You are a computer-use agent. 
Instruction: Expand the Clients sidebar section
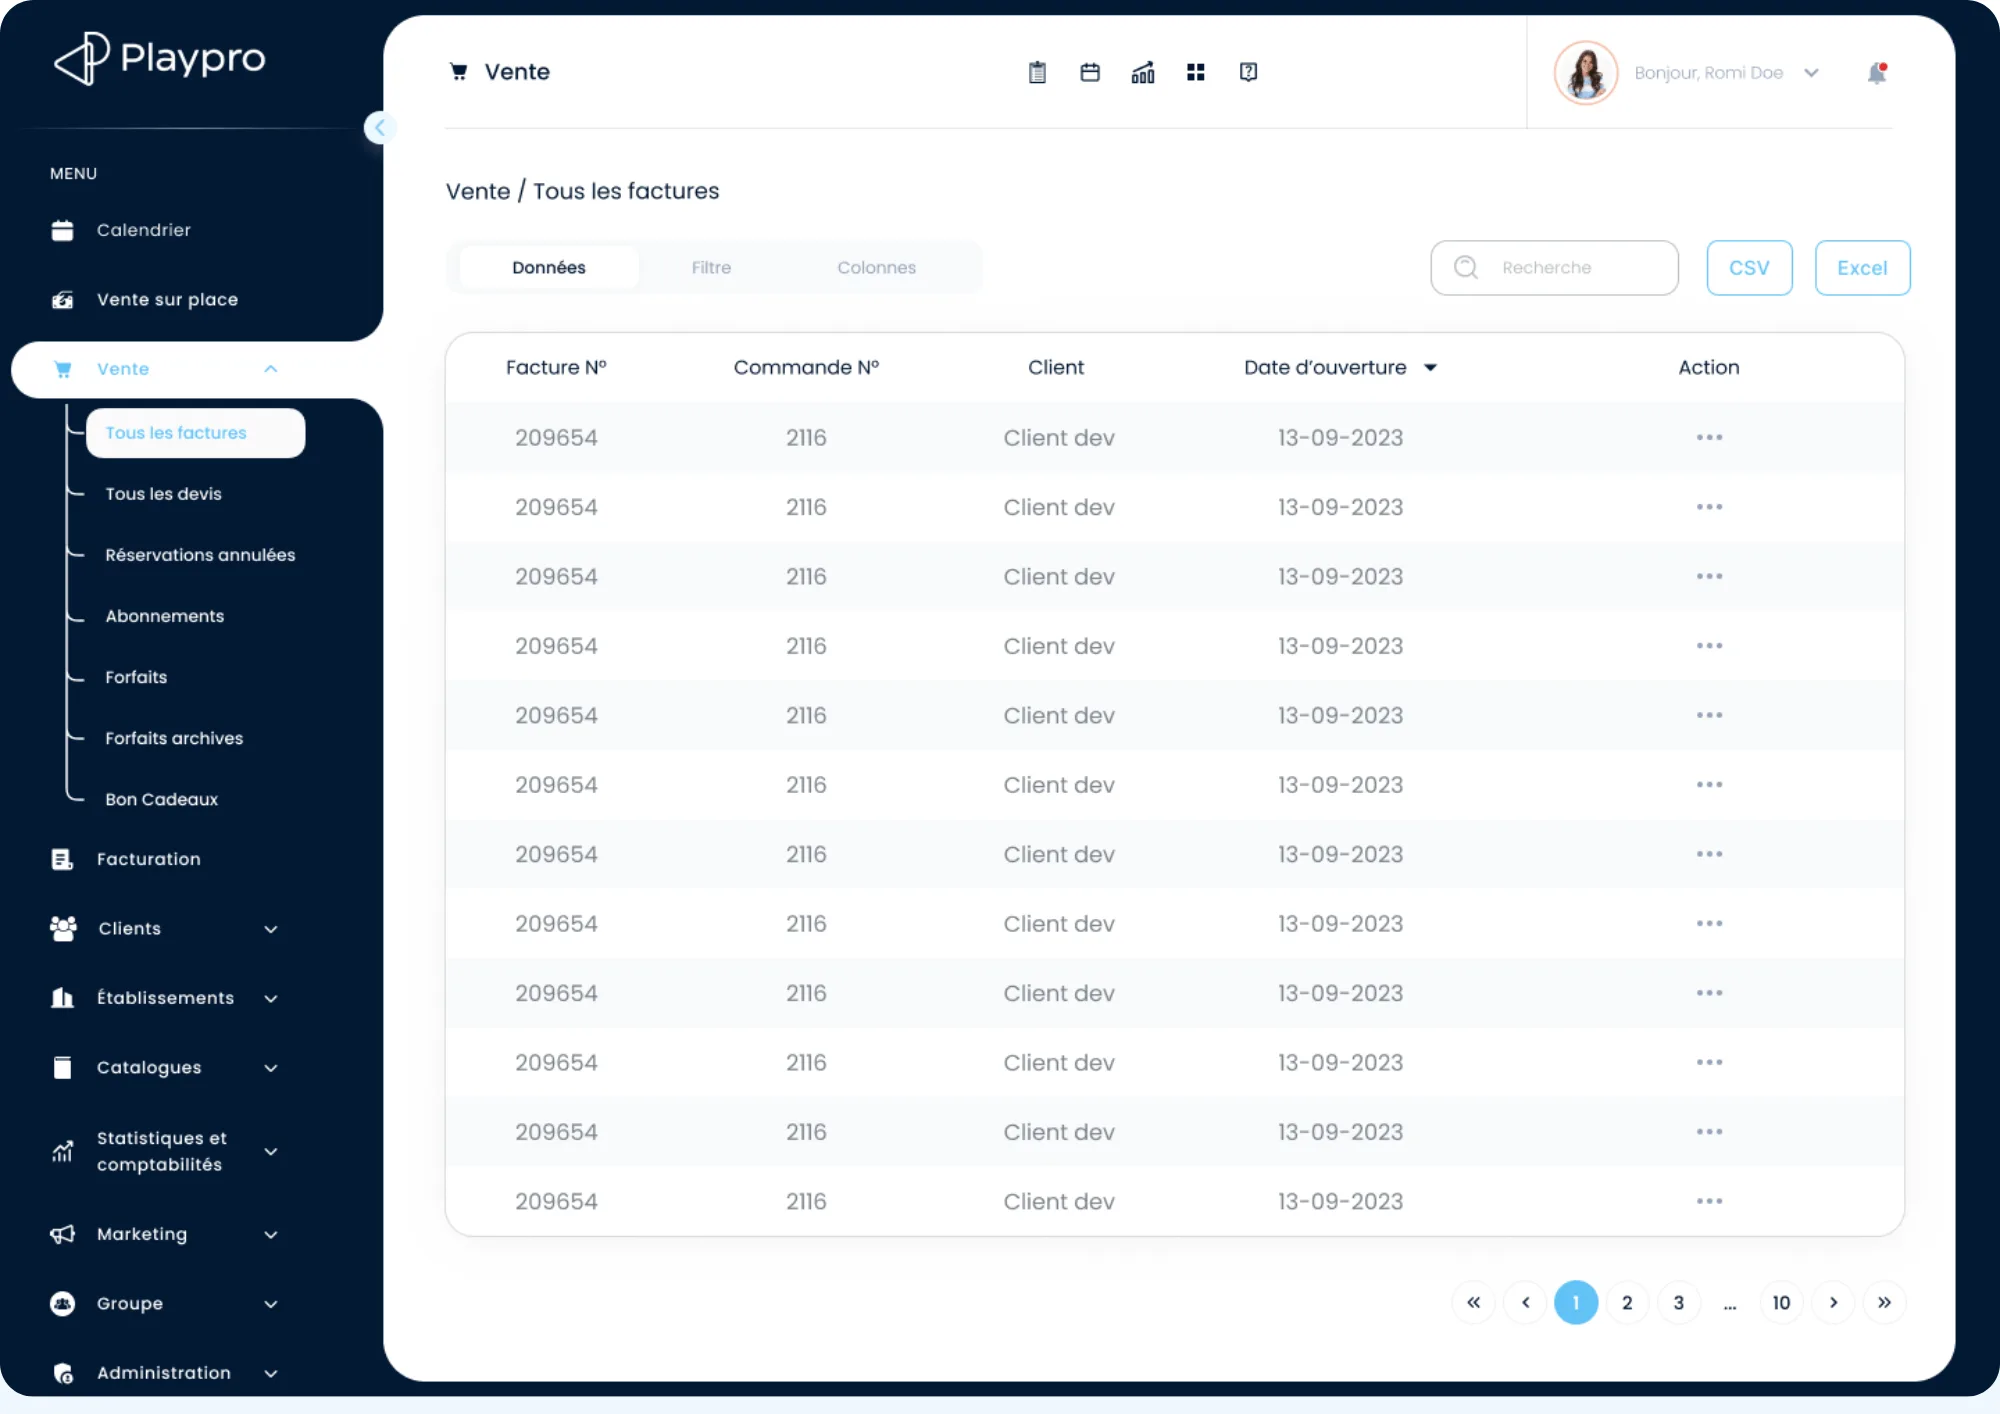(x=271, y=929)
